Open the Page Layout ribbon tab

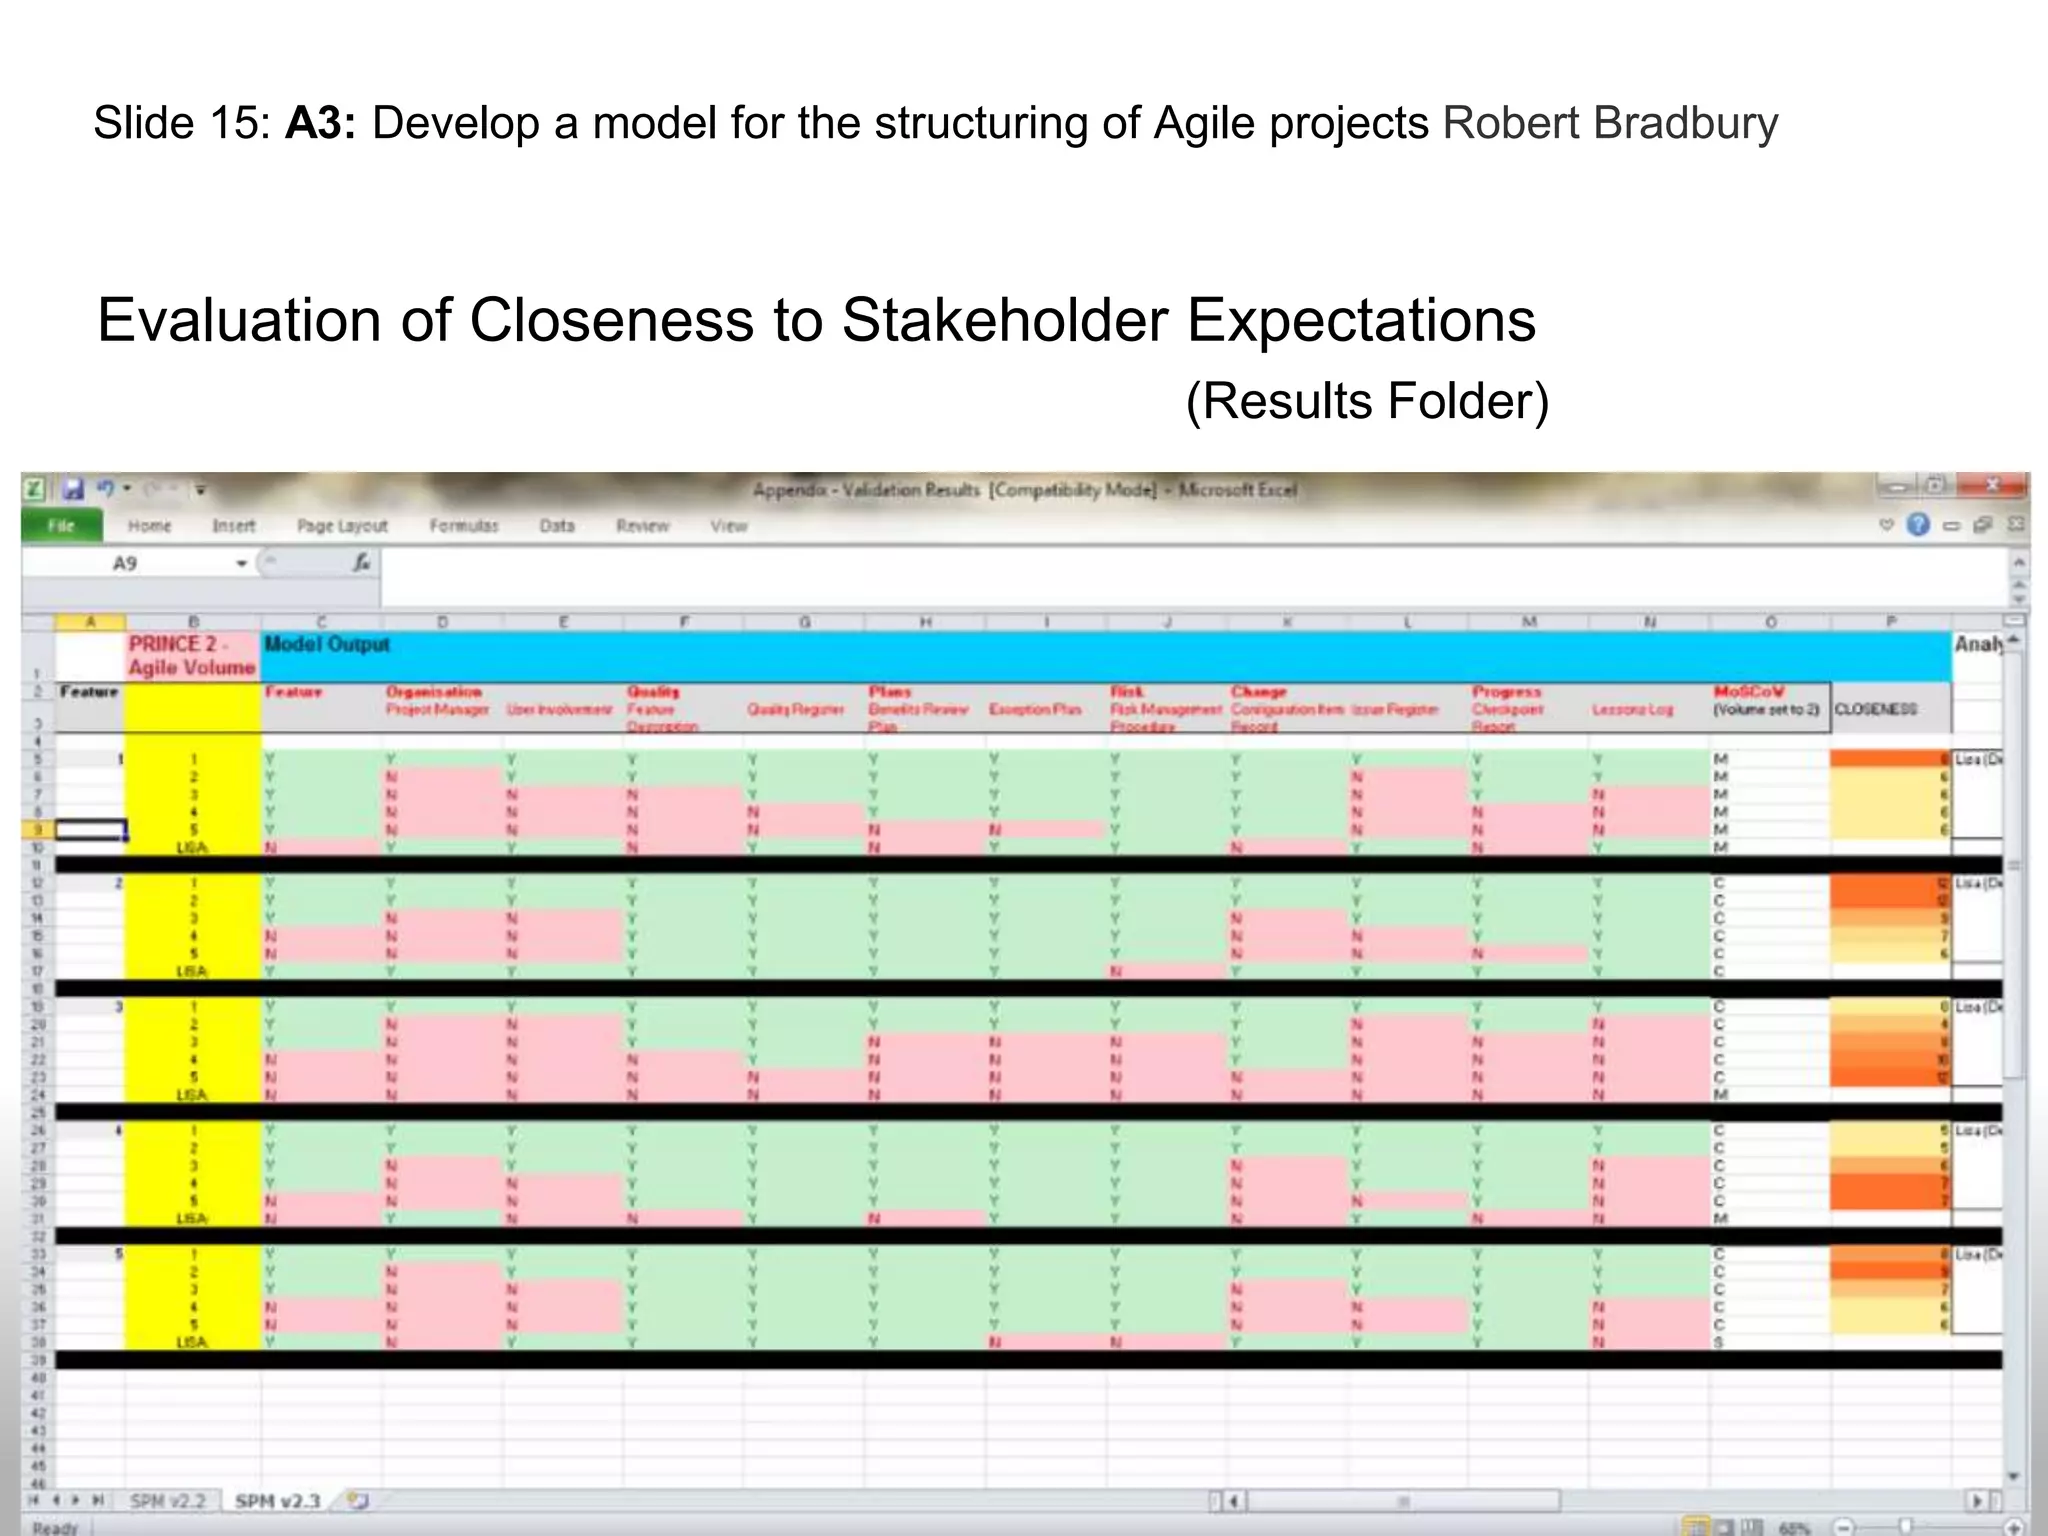pyautogui.click(x=342, y=526)
